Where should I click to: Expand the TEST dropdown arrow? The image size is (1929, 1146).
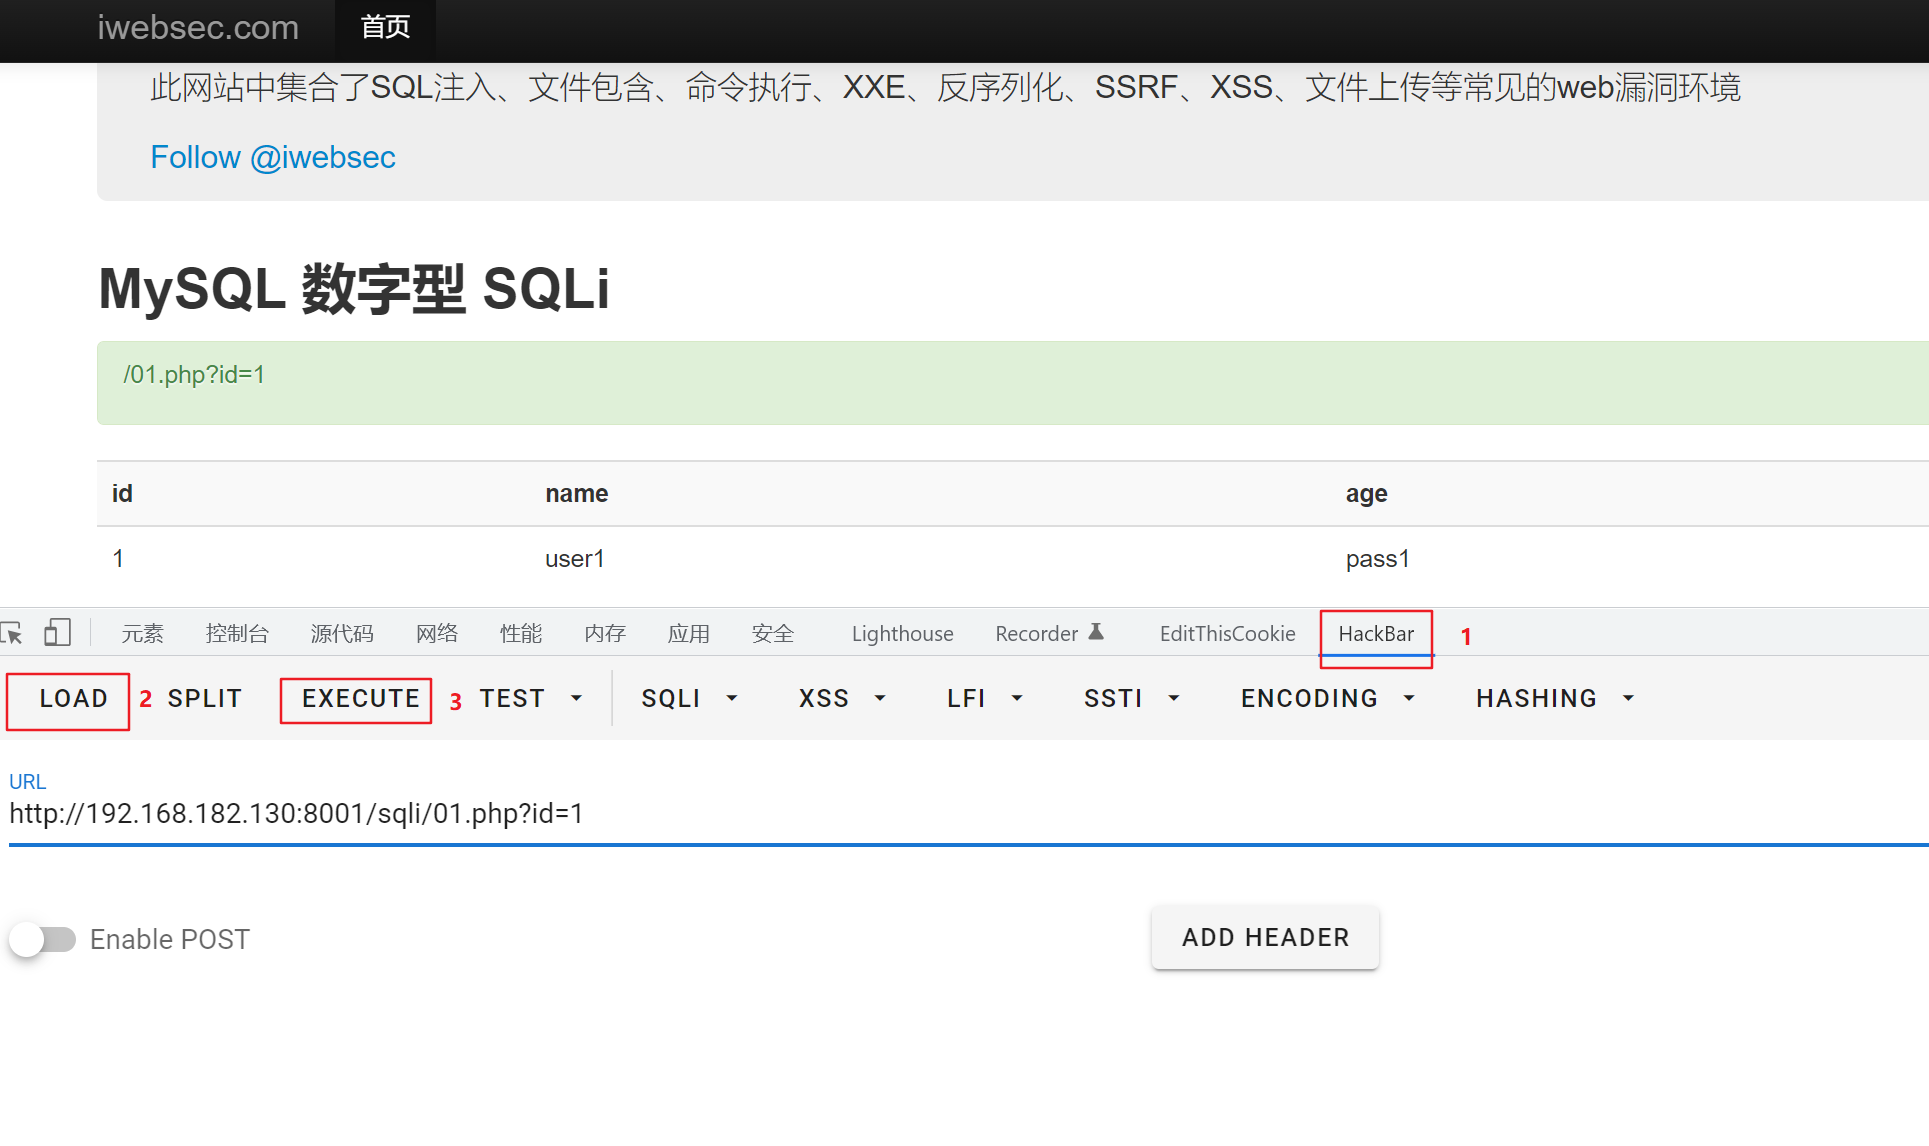click(x=576, y=698)
